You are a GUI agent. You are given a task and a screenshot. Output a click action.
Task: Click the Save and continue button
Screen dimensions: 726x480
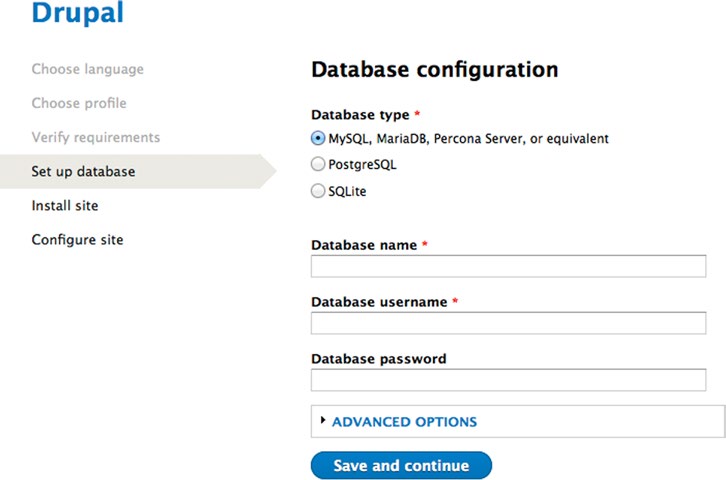point(401,465)
